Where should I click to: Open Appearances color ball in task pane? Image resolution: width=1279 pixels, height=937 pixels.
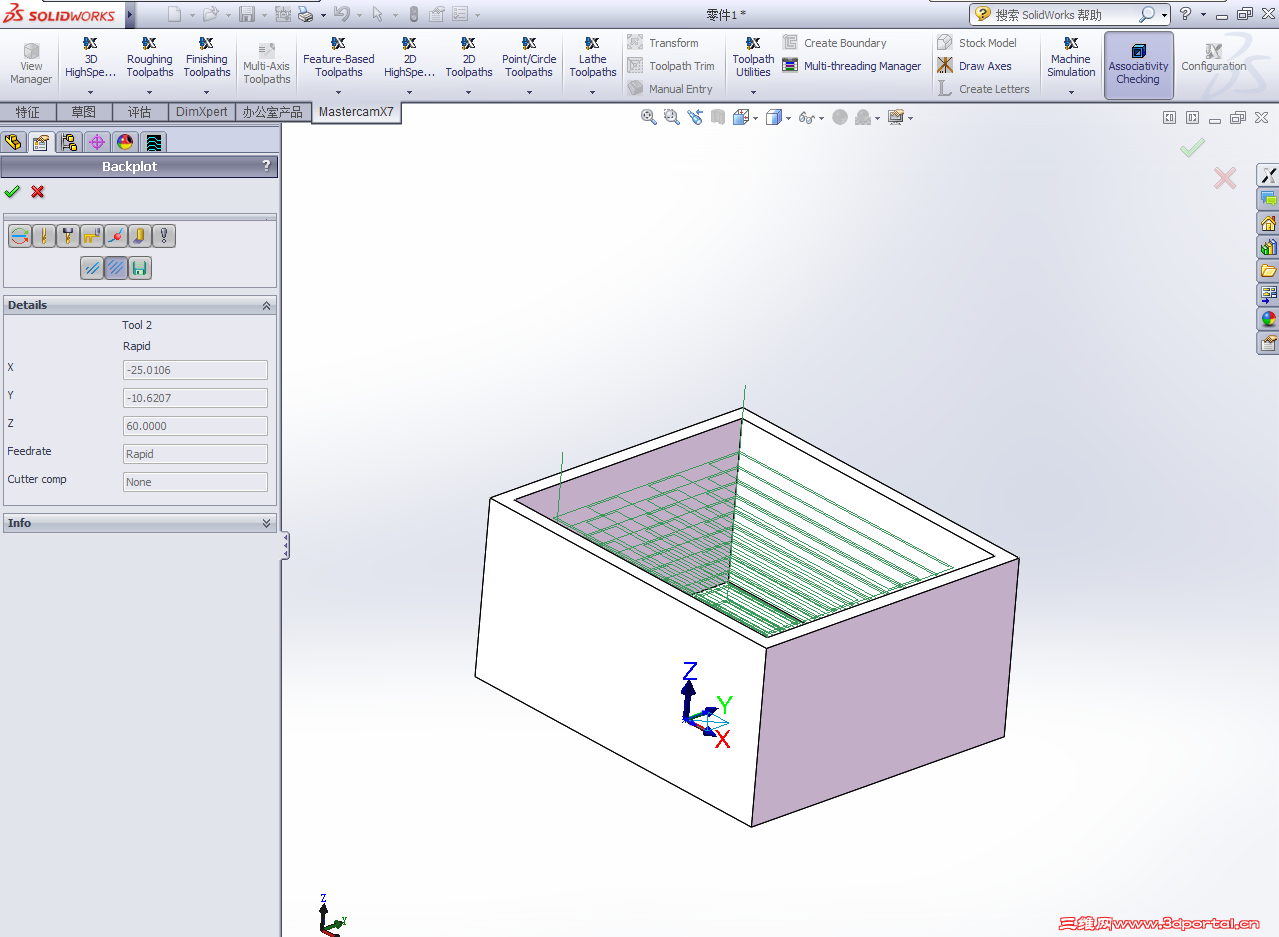[x=1268, y=319]
